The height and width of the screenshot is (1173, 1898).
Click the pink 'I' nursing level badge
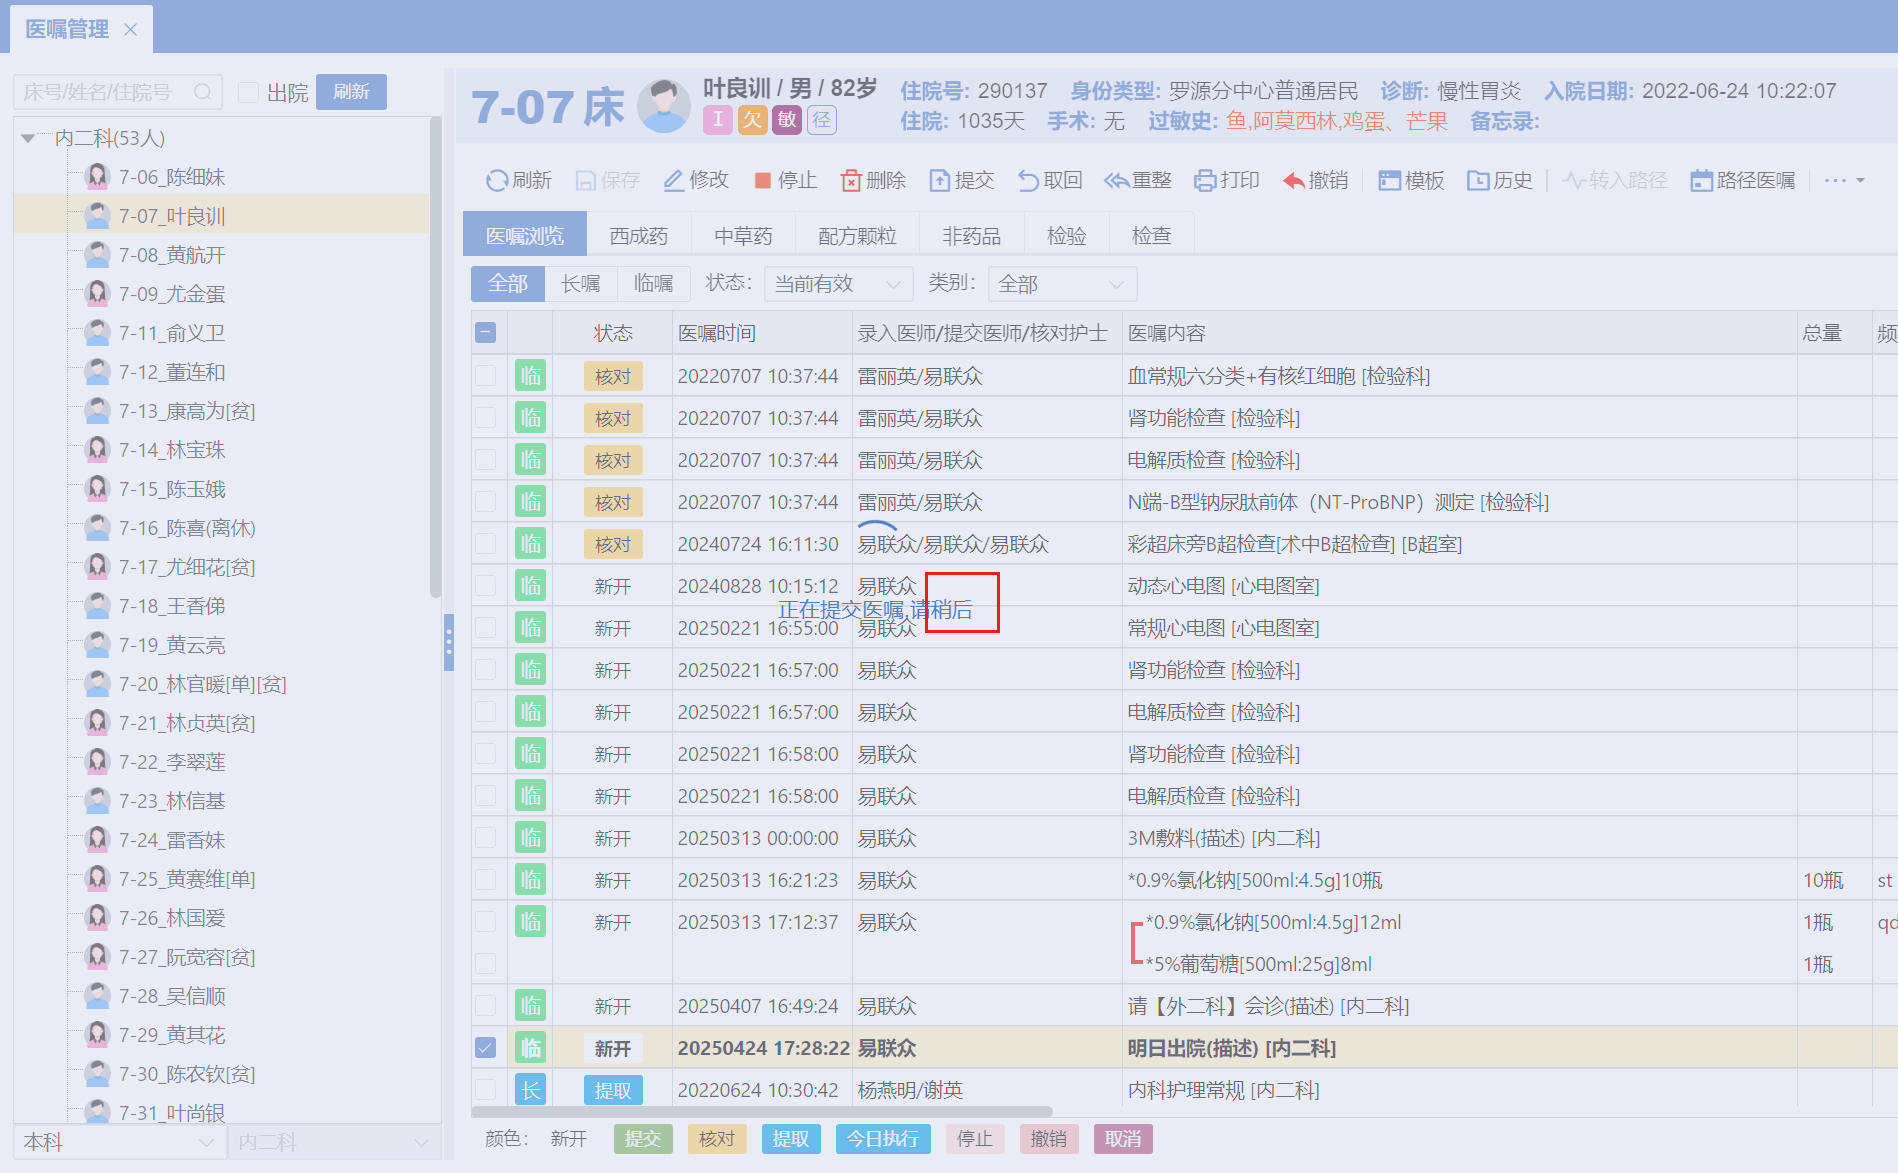pos(717,120)
